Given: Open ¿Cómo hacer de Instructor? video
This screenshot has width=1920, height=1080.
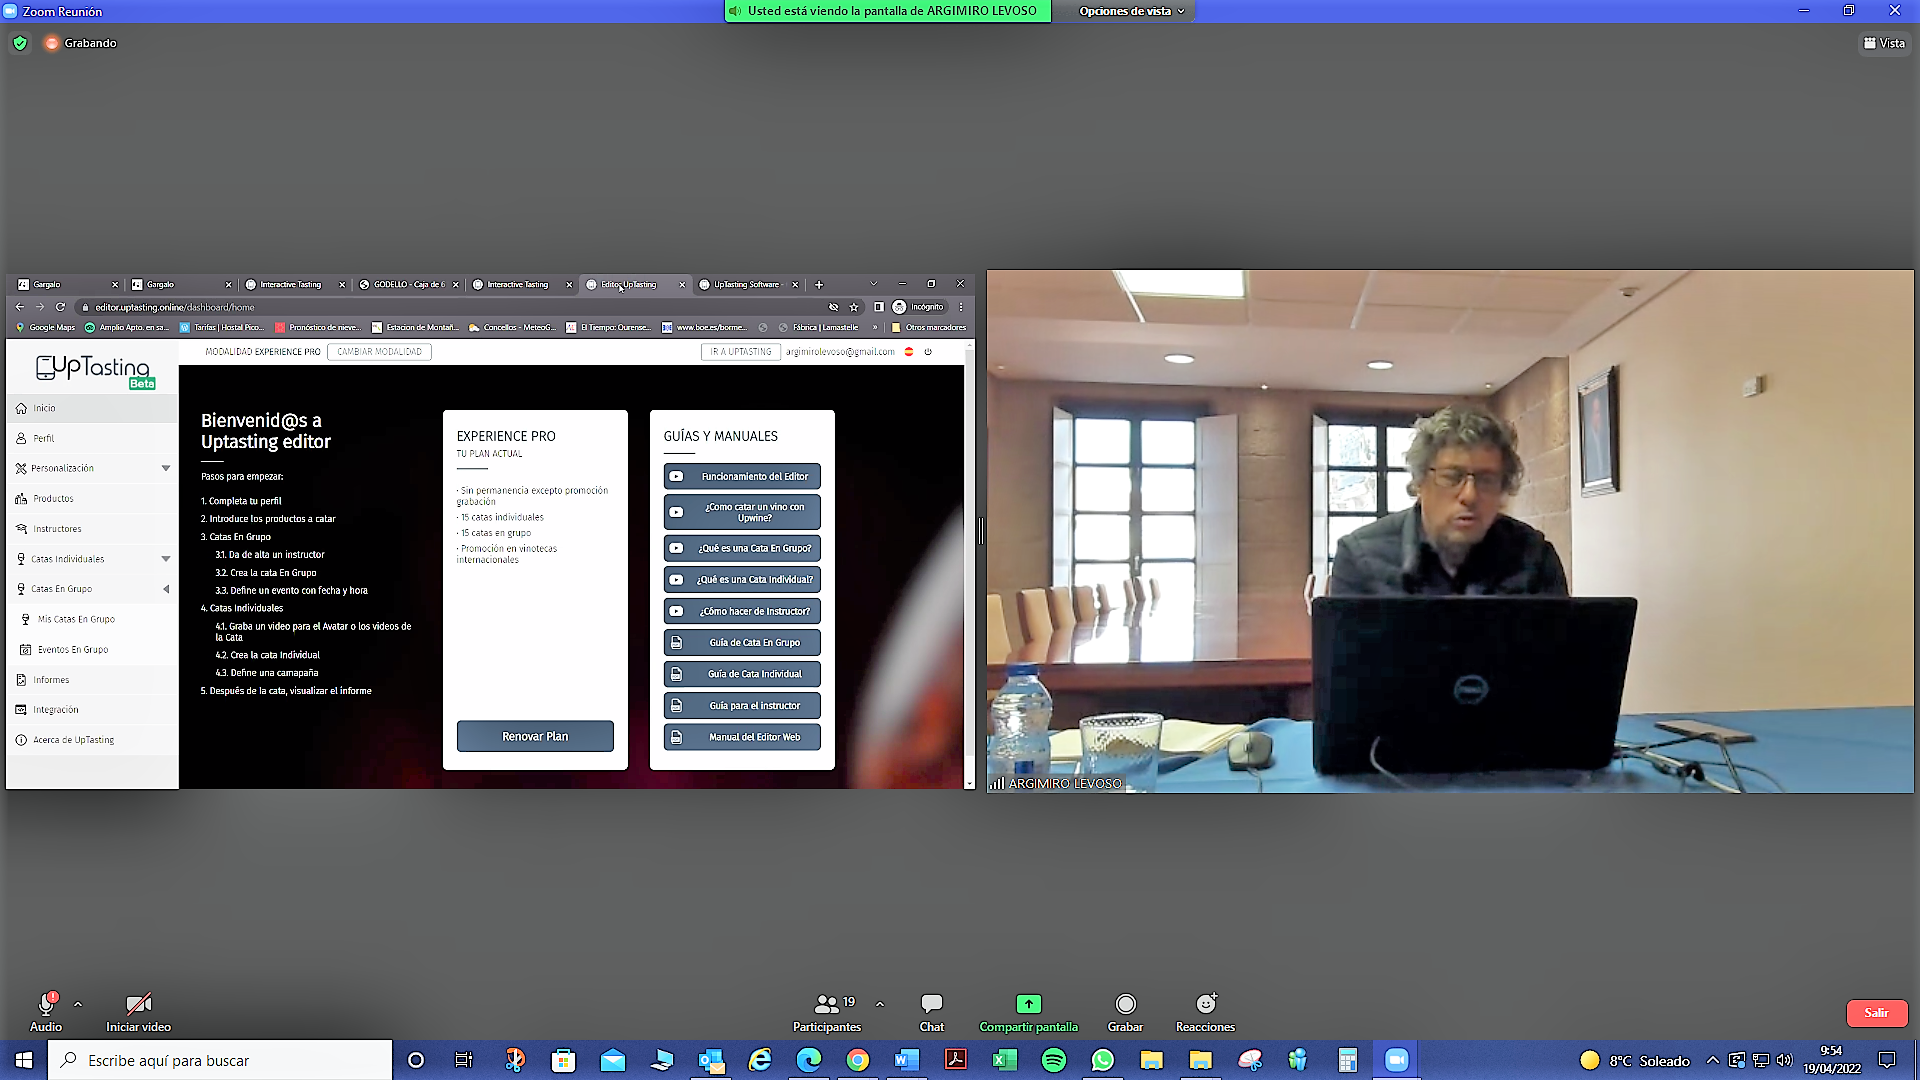Looking at the screenshot, I should pyautogui.click(x=742, y=611).
